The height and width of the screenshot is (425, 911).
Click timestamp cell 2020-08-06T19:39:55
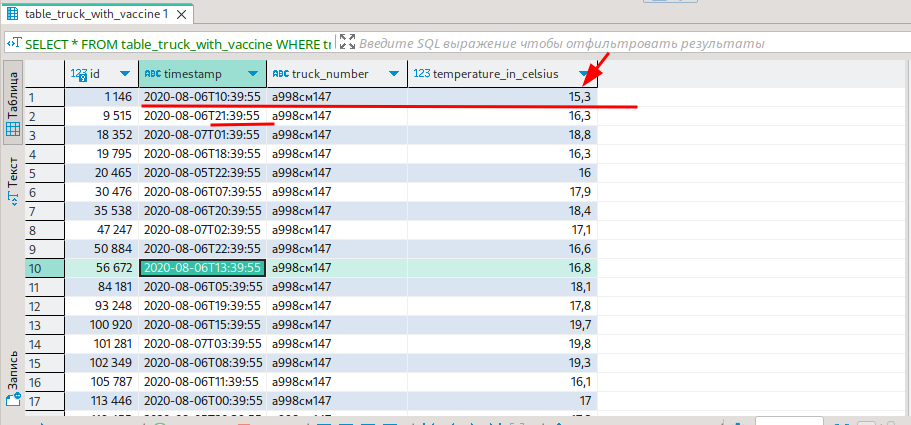pos(203,306)
